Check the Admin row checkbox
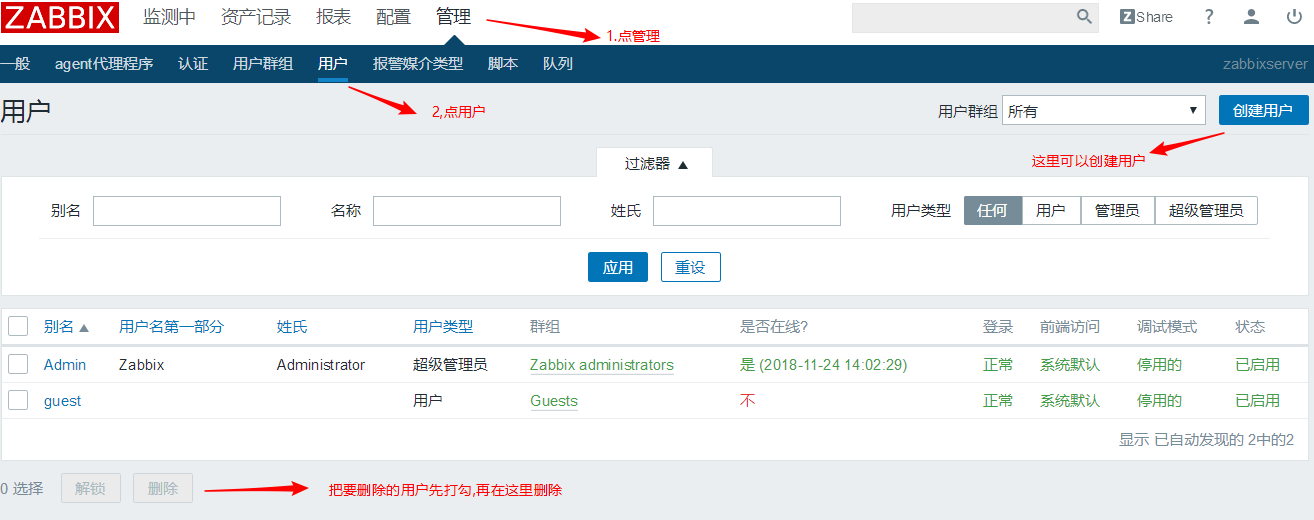This screenshot has width=1314, height=520. [18, 364]
